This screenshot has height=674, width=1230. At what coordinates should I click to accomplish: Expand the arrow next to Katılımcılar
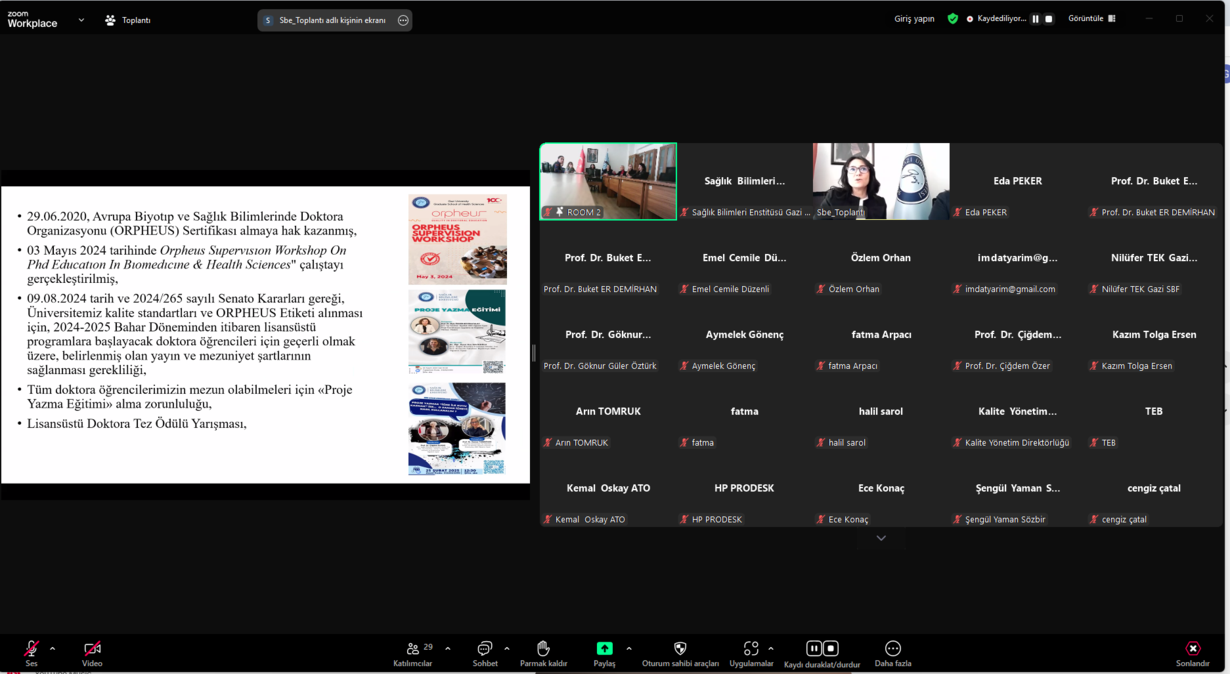point(447,648)
